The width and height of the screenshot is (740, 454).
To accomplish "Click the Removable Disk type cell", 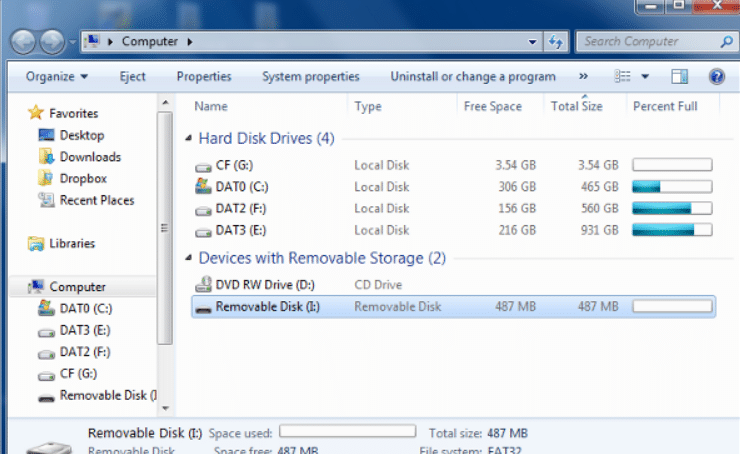I will click(397, 307).
